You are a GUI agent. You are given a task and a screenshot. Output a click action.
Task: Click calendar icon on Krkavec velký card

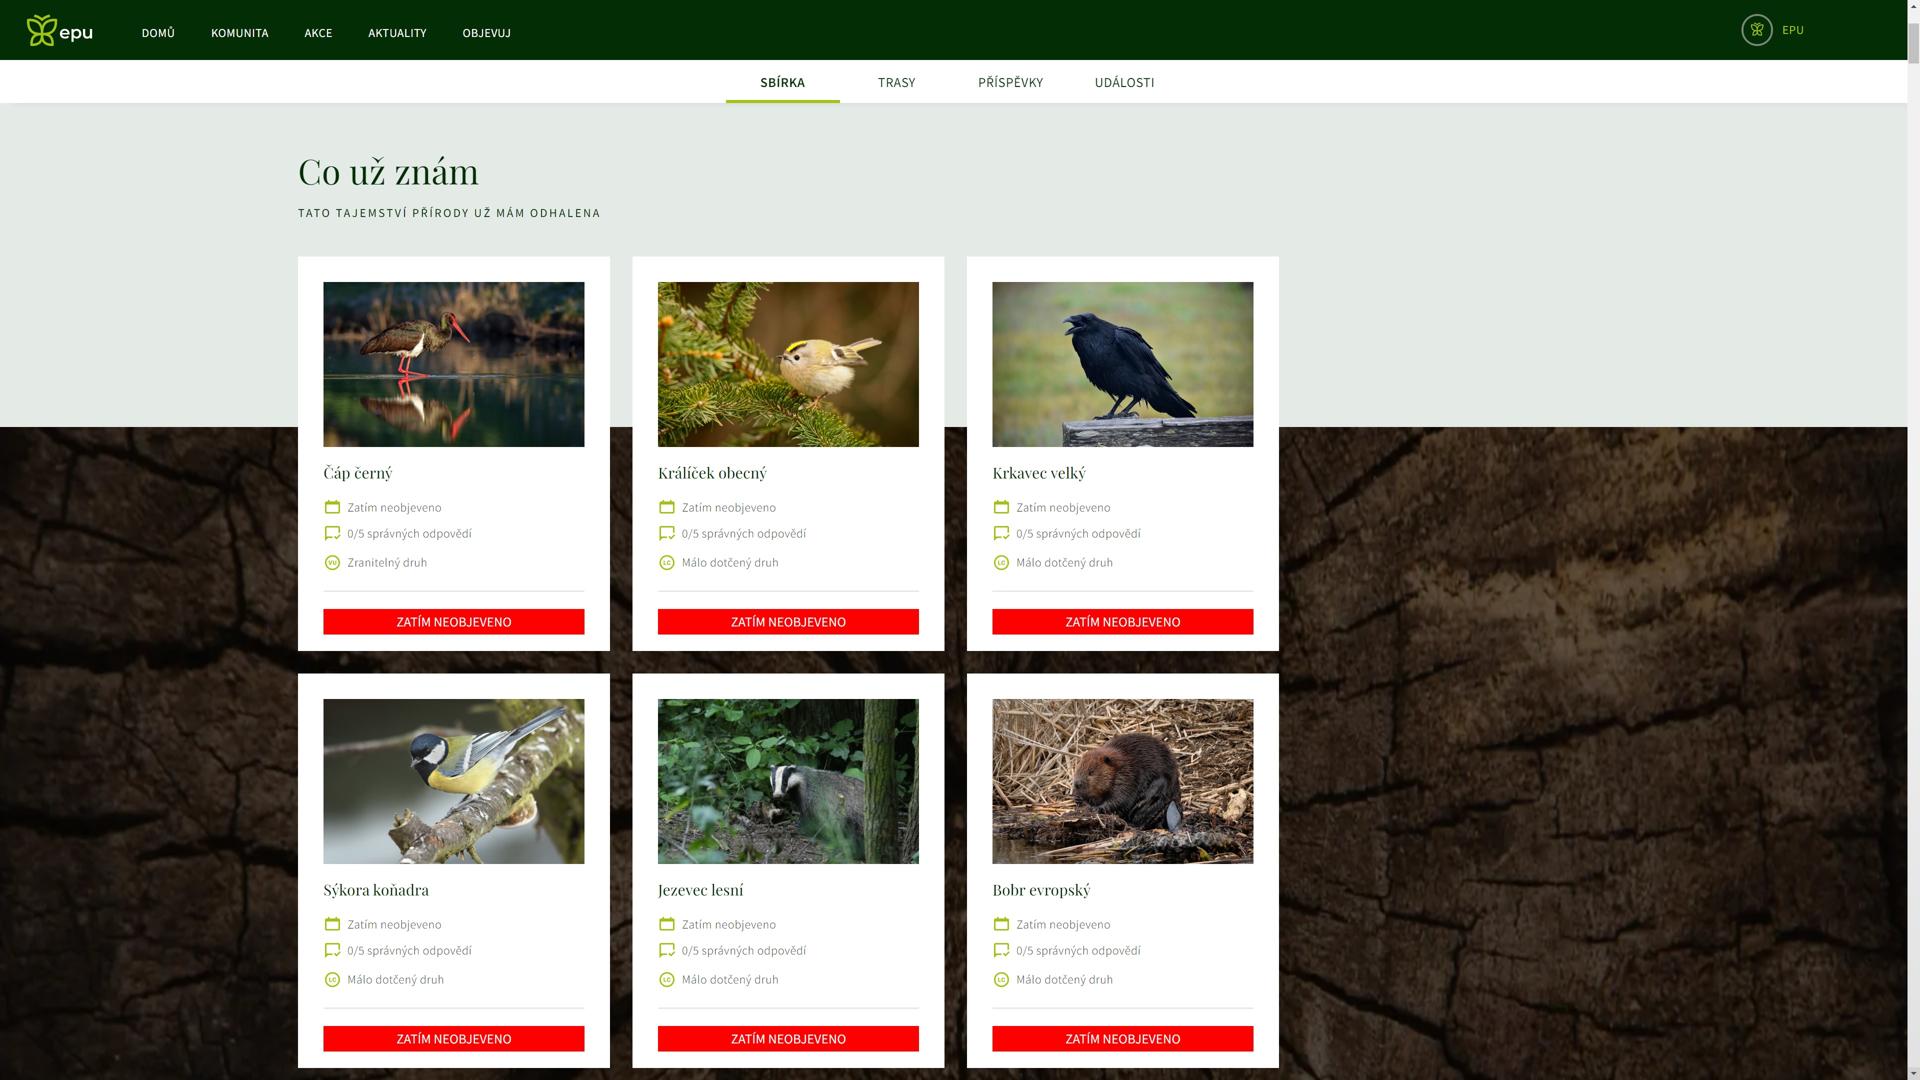(x=1001, y=507)
